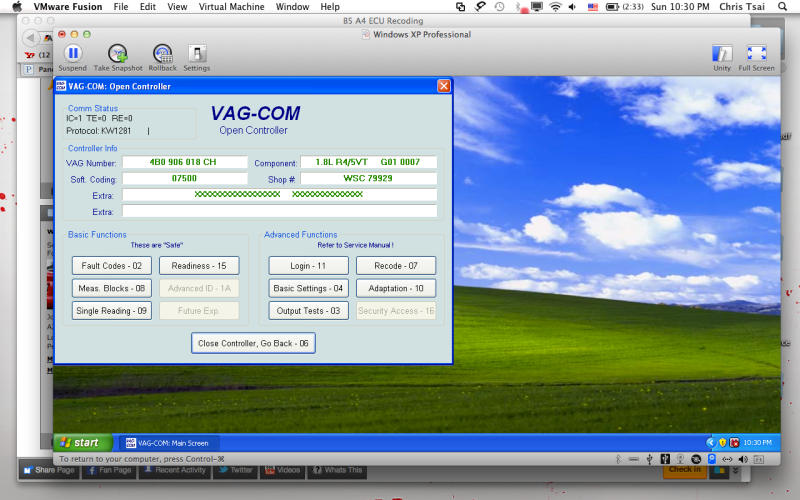Open the File menu
Viewport: 800px width, 500px height.
coord(121,7)
